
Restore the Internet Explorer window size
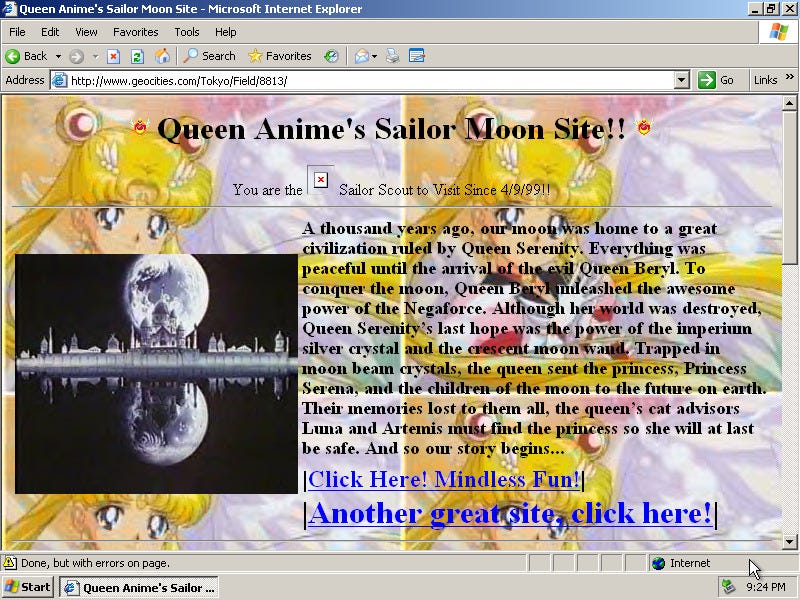771,9
